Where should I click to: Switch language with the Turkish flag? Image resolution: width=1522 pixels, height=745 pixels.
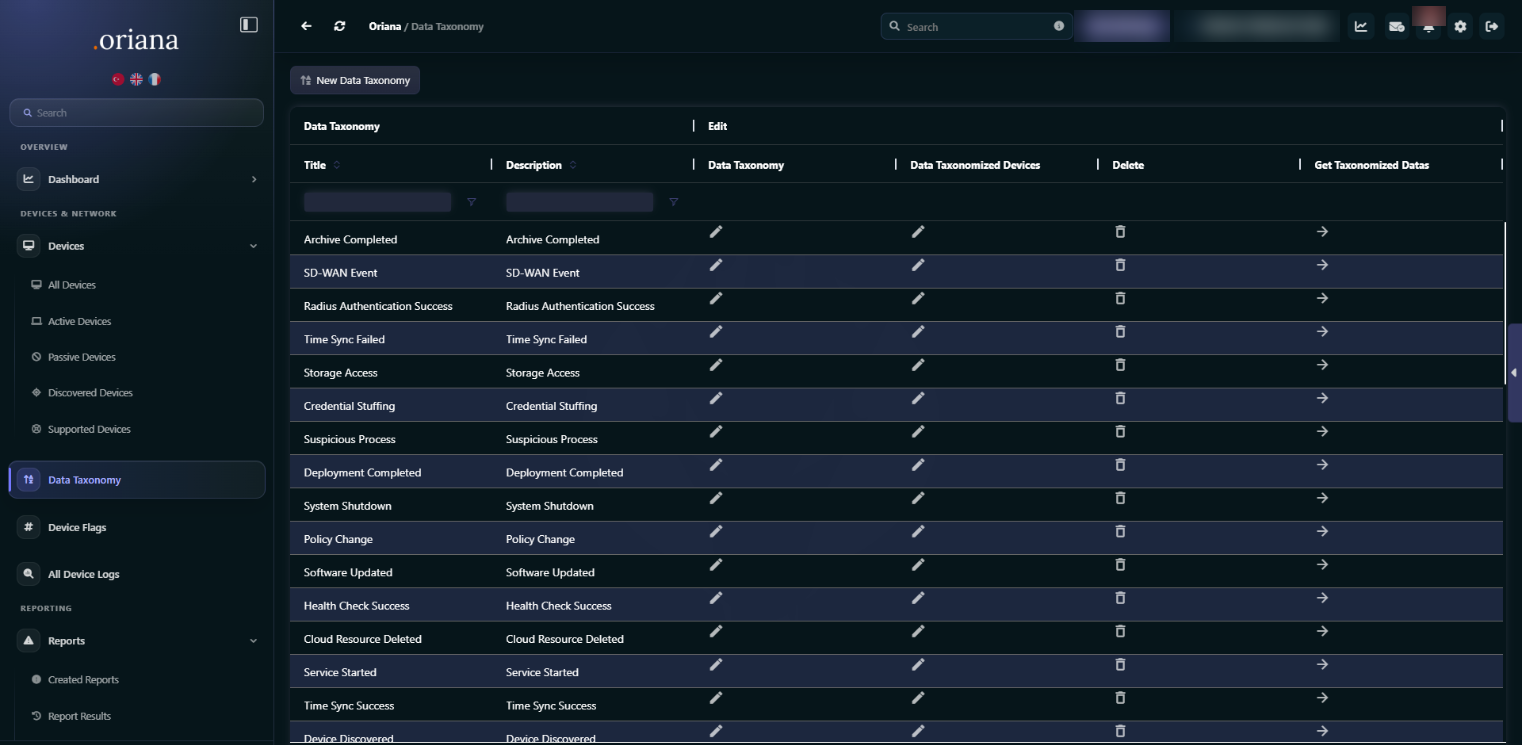coord(118,80)
